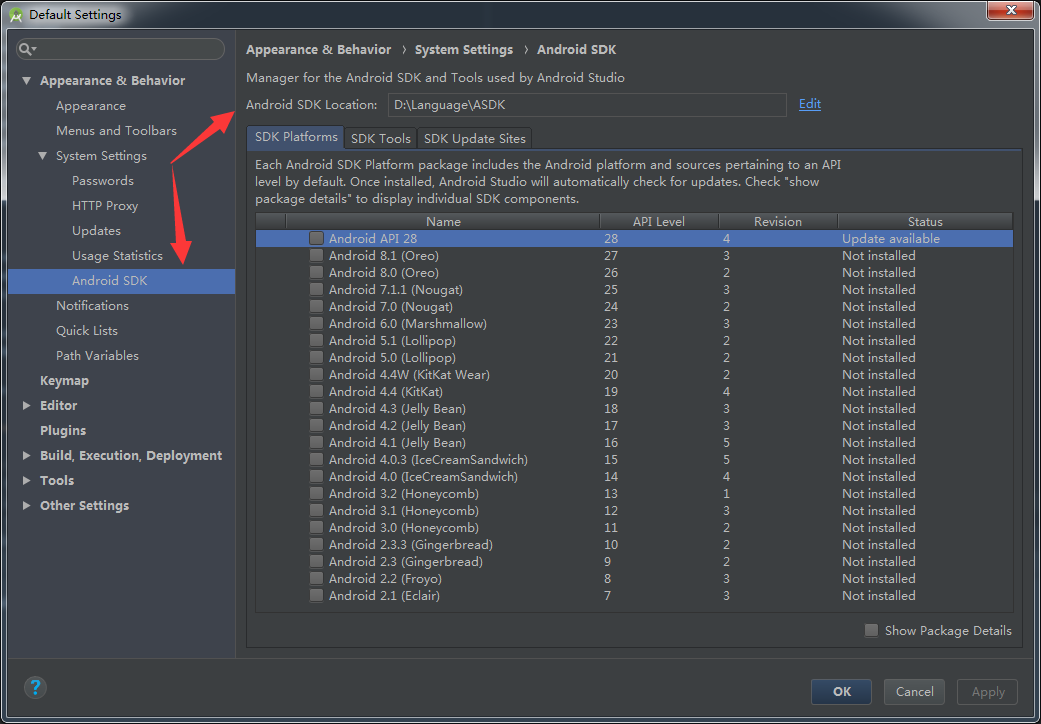Expand the Editor settings group
The height and width of the screenshot is (724, 1041).
tap(27, 406)
